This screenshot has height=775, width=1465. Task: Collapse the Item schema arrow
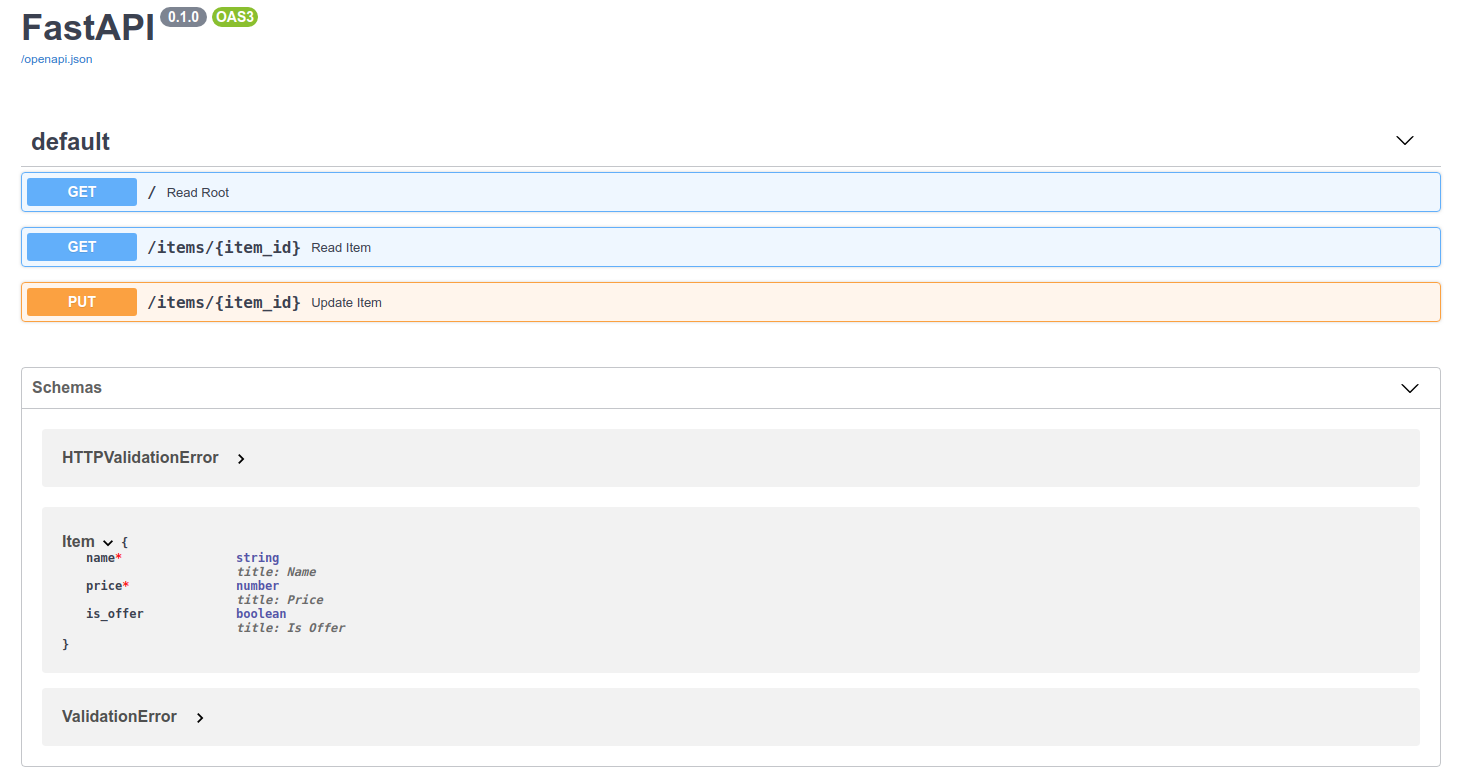click(x=108, y=542)
